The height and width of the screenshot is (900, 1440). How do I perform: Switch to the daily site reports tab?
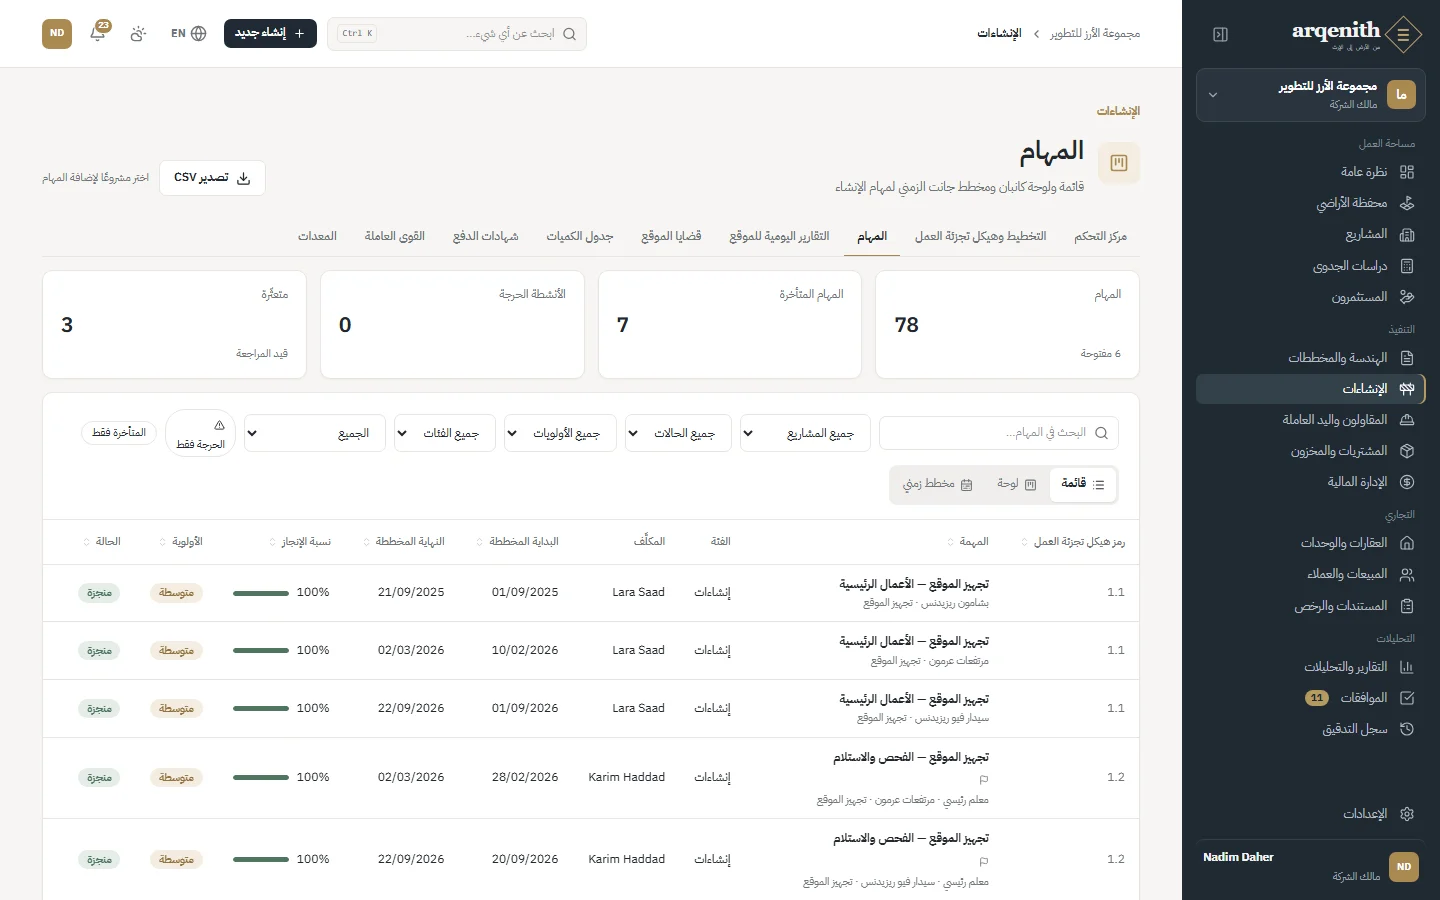click(x=779, y=236)
